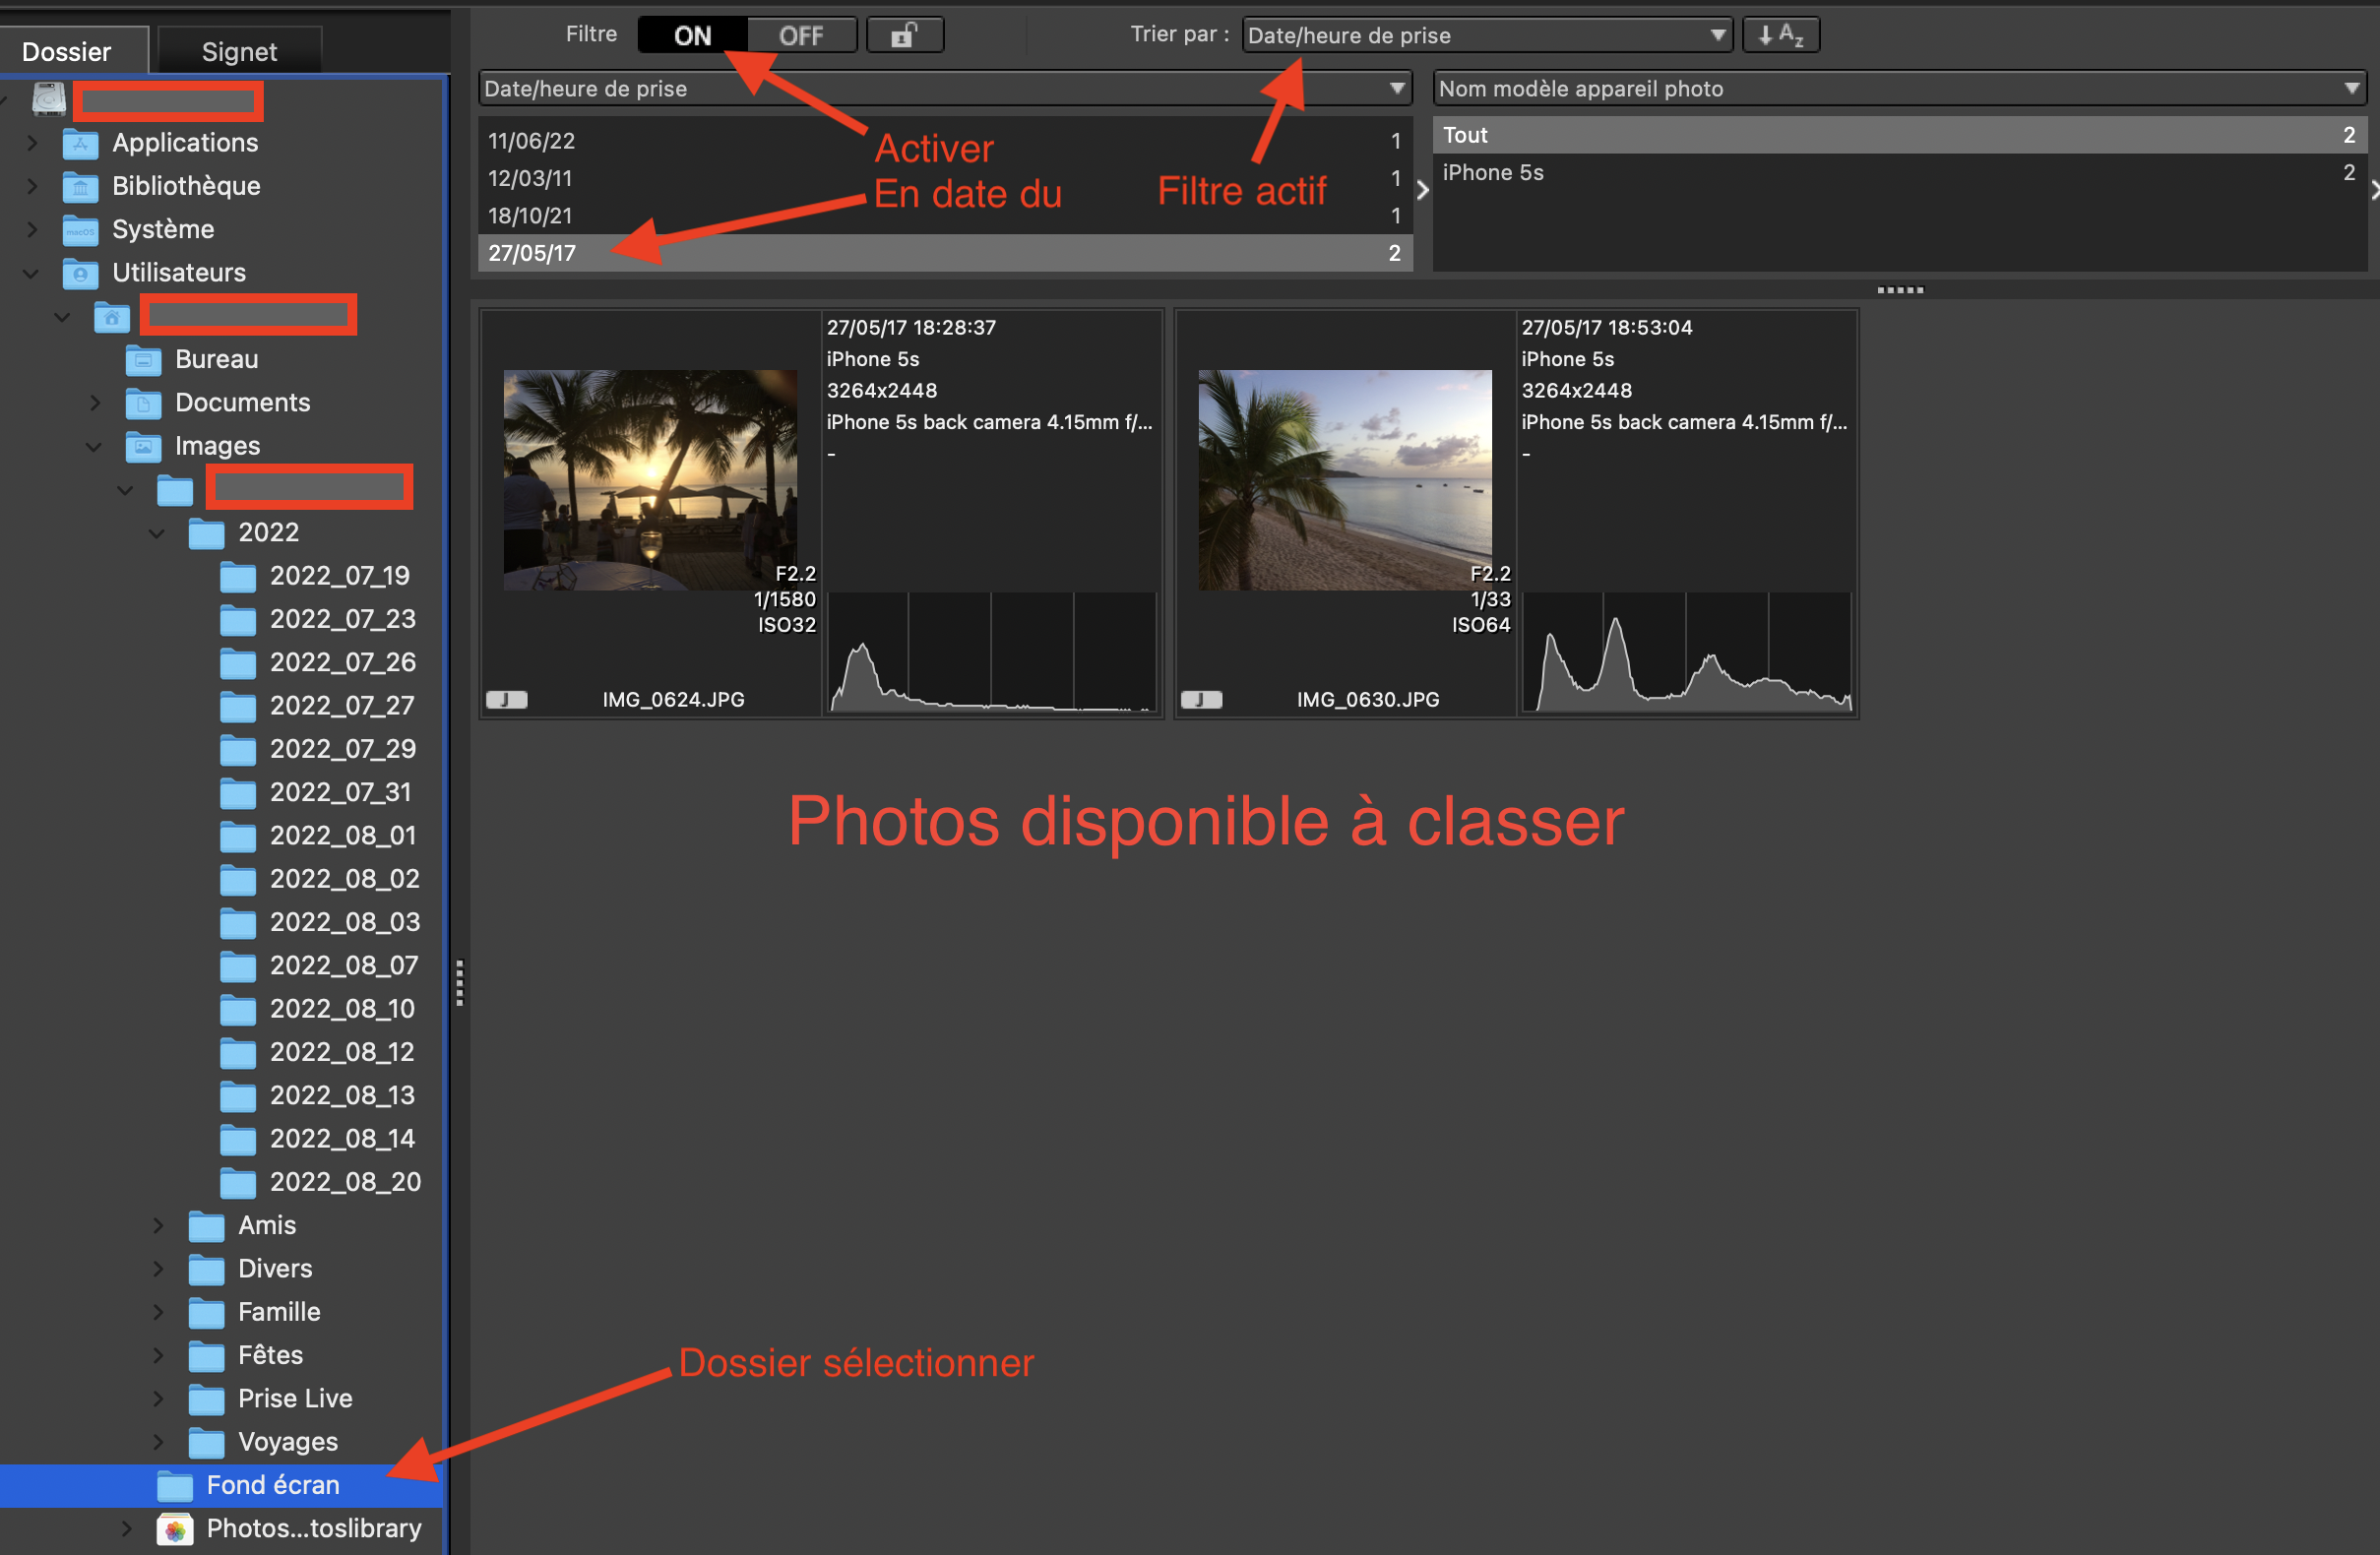Viewport: 2380px width, 1555px height.
Task: Collapse the 2022 folder
Action: 157,533
